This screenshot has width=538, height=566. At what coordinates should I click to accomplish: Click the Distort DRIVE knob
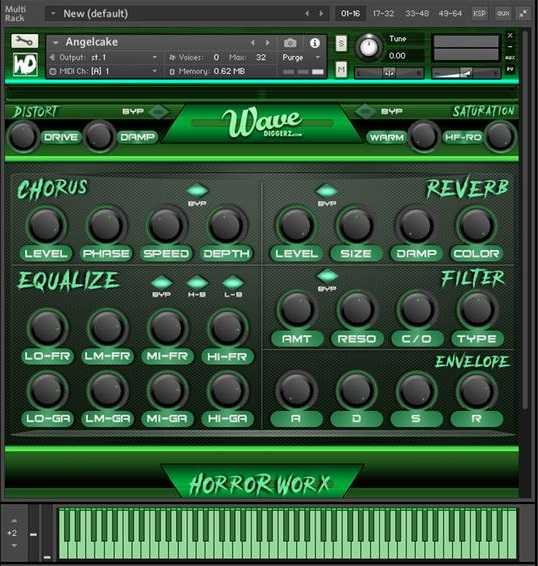click(22, 137)
